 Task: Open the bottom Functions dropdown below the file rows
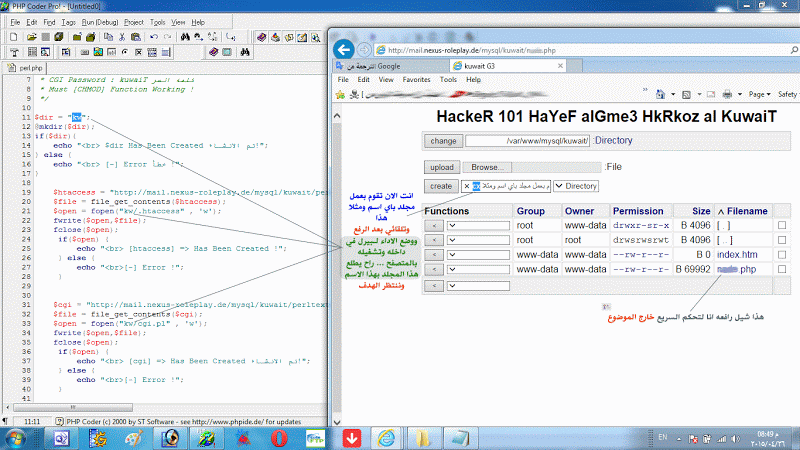pos(478,286)
